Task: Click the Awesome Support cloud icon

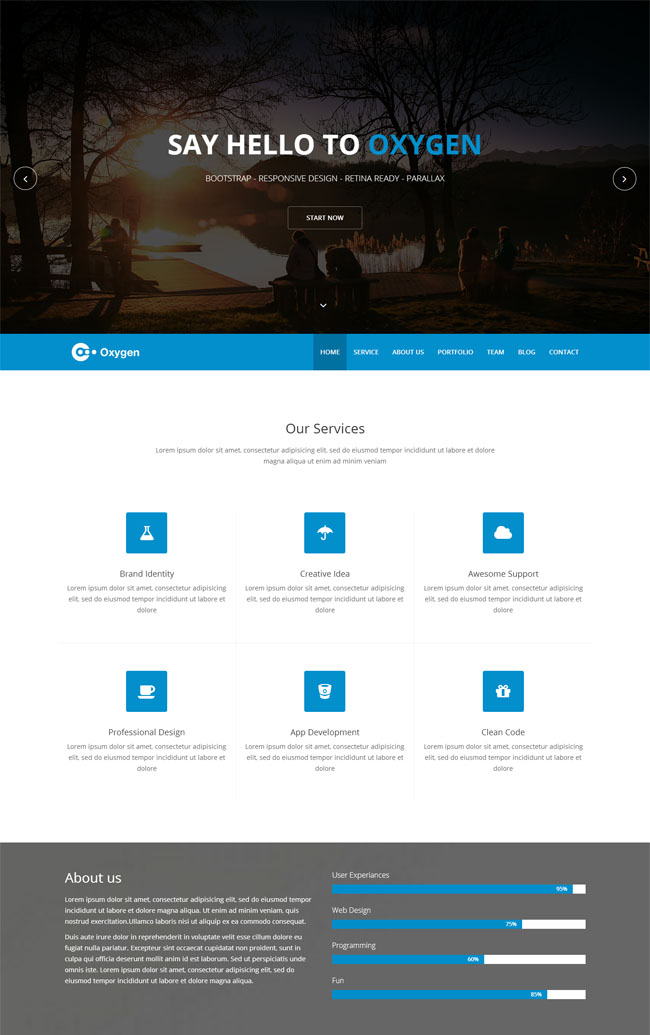Action: pos(503,533)
